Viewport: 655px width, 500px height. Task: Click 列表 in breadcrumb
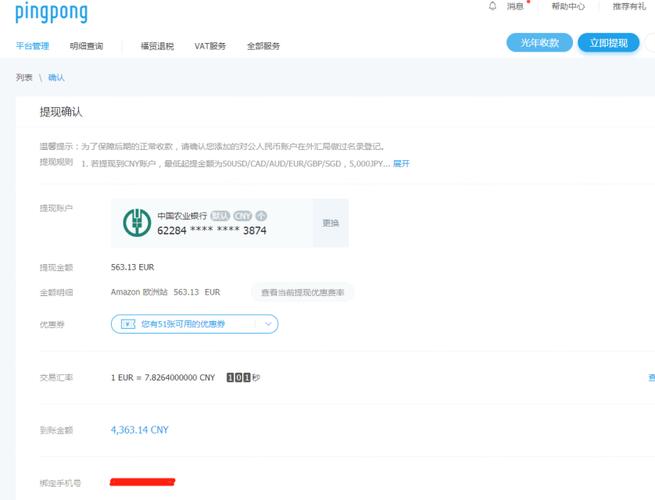(x=24, y=77)
